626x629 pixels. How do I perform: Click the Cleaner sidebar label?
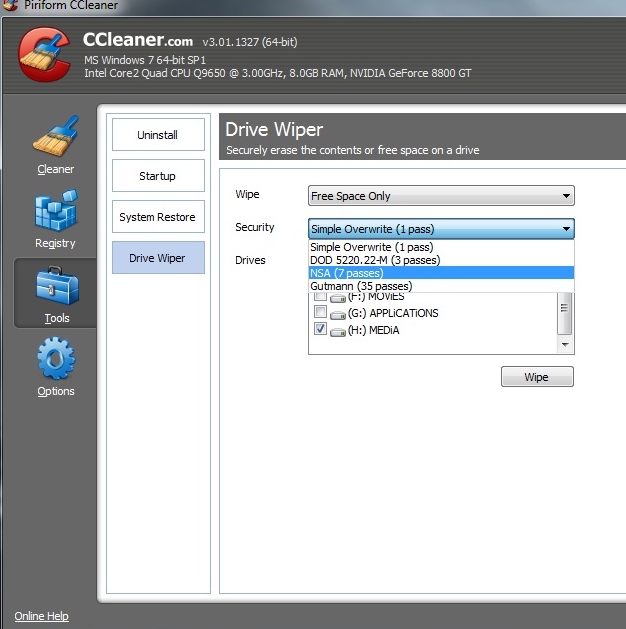pos(56,169)
